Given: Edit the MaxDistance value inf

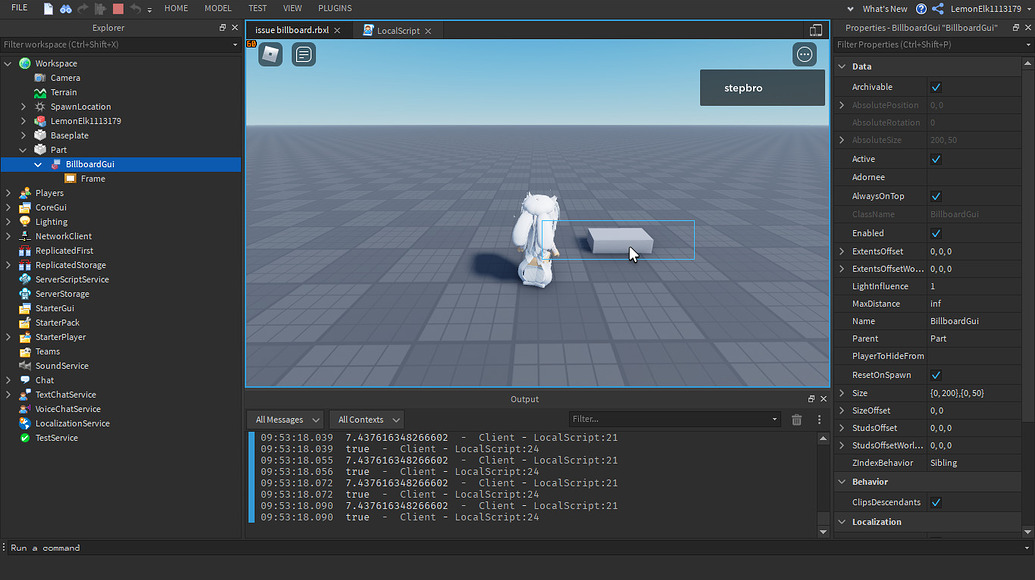Looking at the screenshot, I should click(x=974, y=304).
